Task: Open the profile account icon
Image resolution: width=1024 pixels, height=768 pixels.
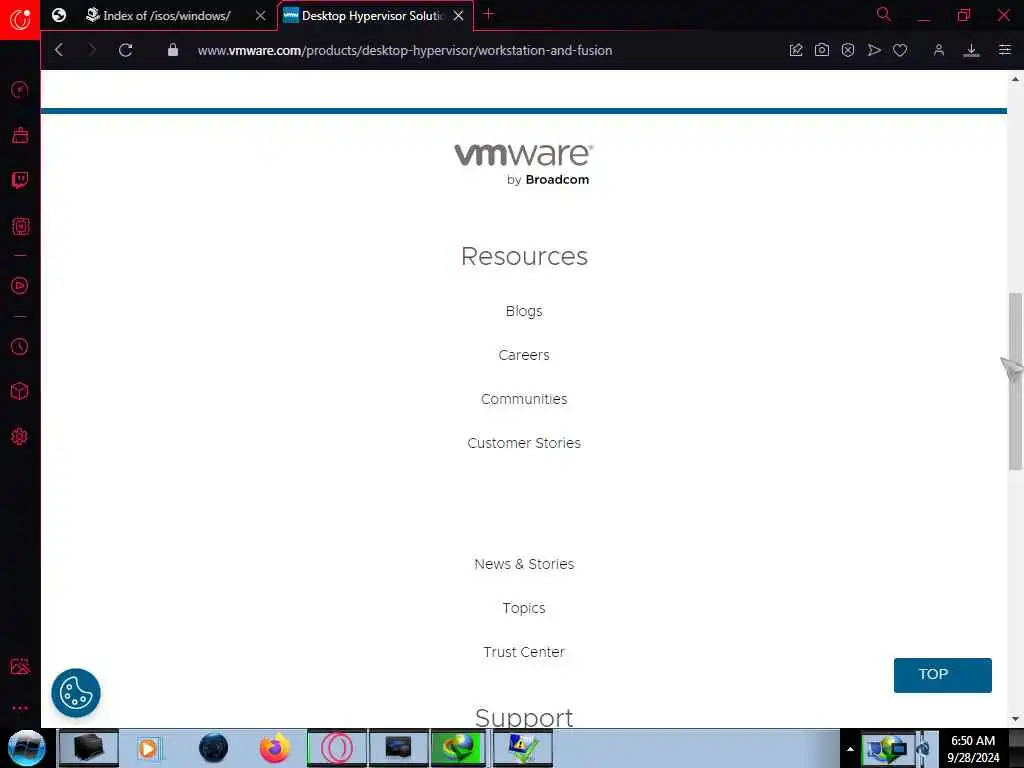Action: 938,50
